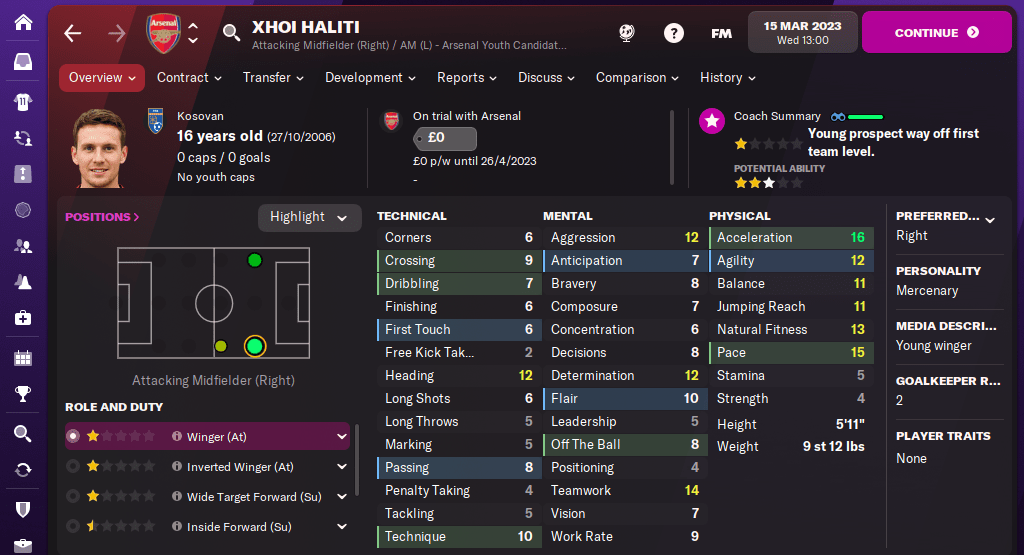Expand the Preferred foot section chevron
1024x555 pixels.
pos(990,219)
